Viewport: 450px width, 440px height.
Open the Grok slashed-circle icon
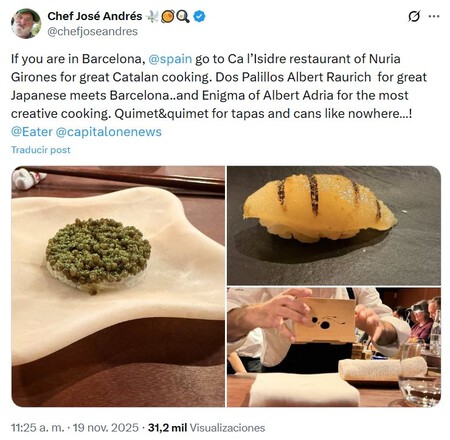pos(414,16)
